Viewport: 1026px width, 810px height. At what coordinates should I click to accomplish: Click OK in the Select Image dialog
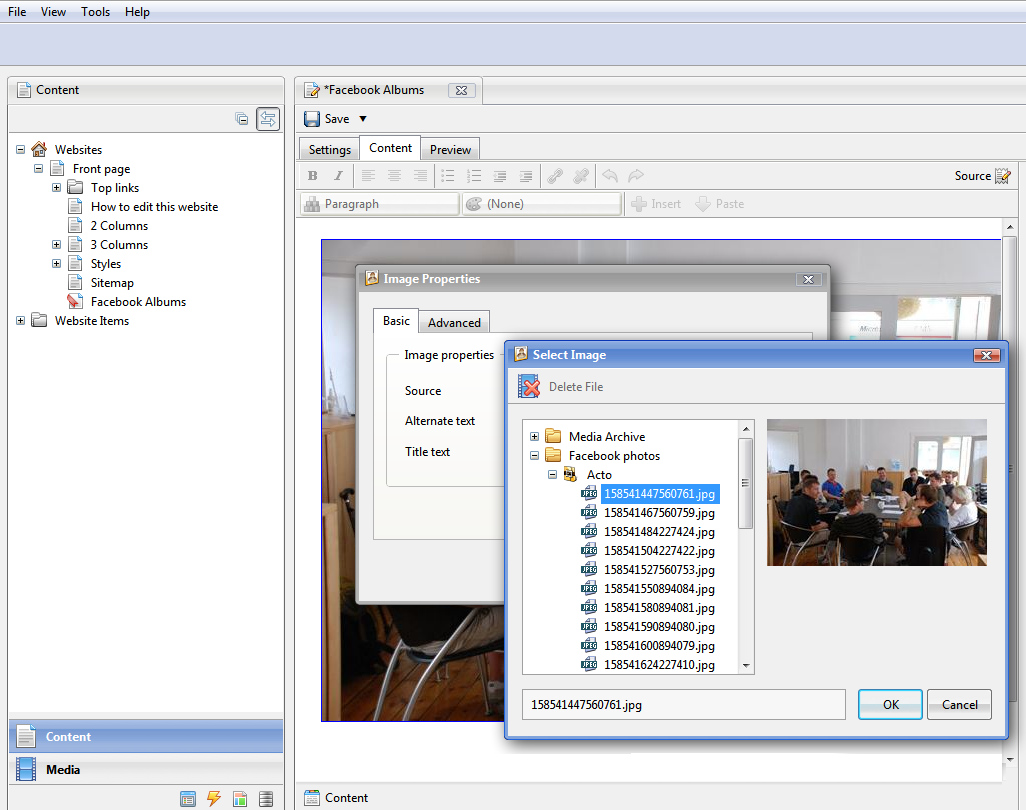(x=889, y=704)
